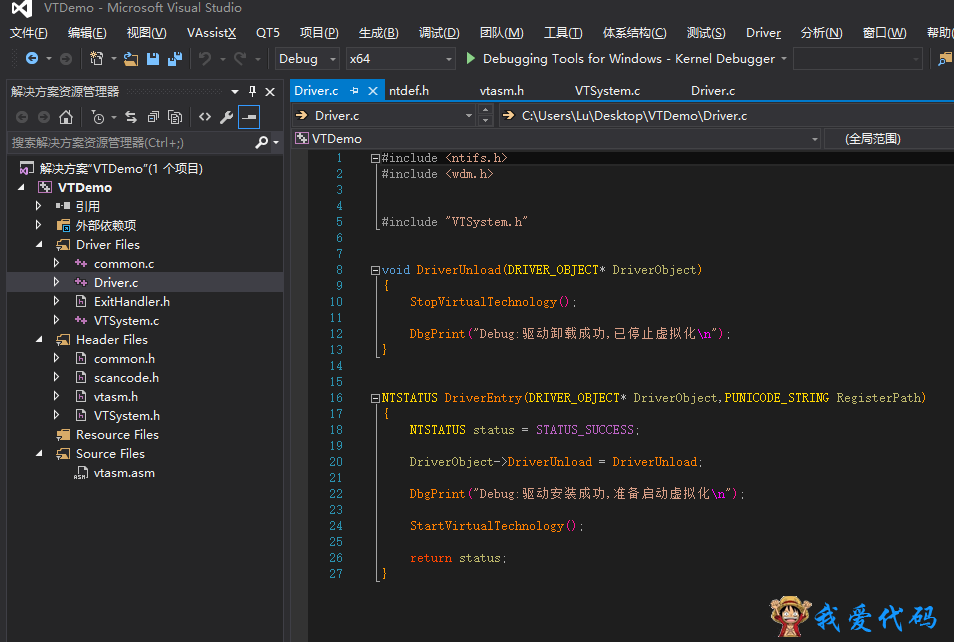The width and height of the screenshot is (954, 642).
Task: Click the Save icon in toolbar
Action: pyautogui.click(x=153, y=58)
